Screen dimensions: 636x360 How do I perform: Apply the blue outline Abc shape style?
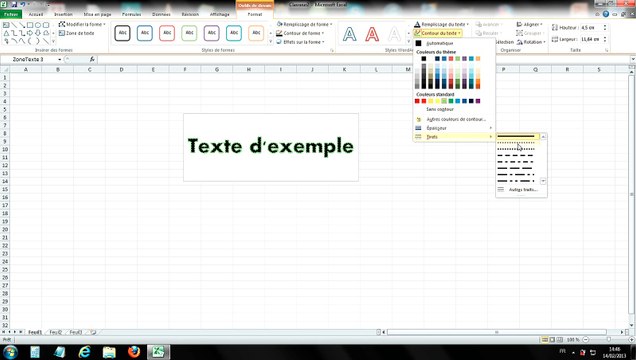click(x=145, y=33)
